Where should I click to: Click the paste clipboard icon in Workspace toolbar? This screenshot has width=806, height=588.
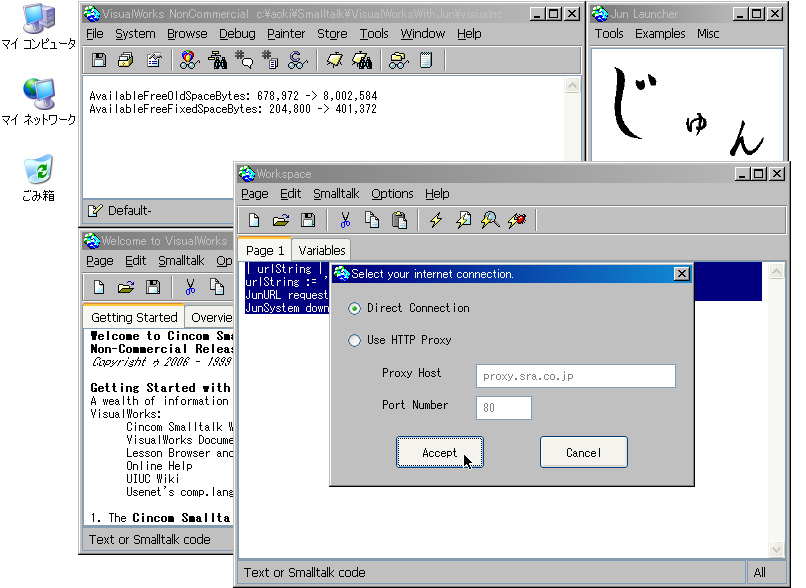coord(399,220)
